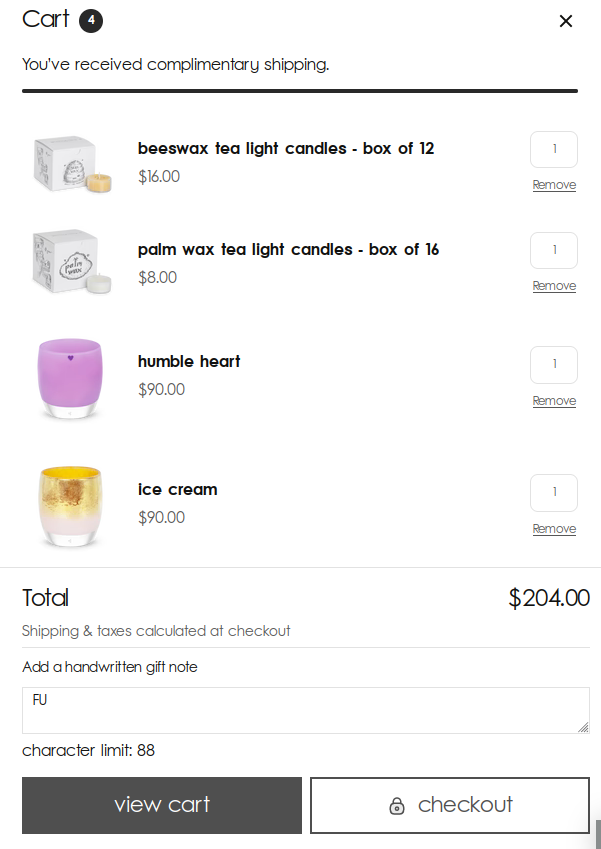
Task: Proceed with the checkout button
Action: coord(450,805)
